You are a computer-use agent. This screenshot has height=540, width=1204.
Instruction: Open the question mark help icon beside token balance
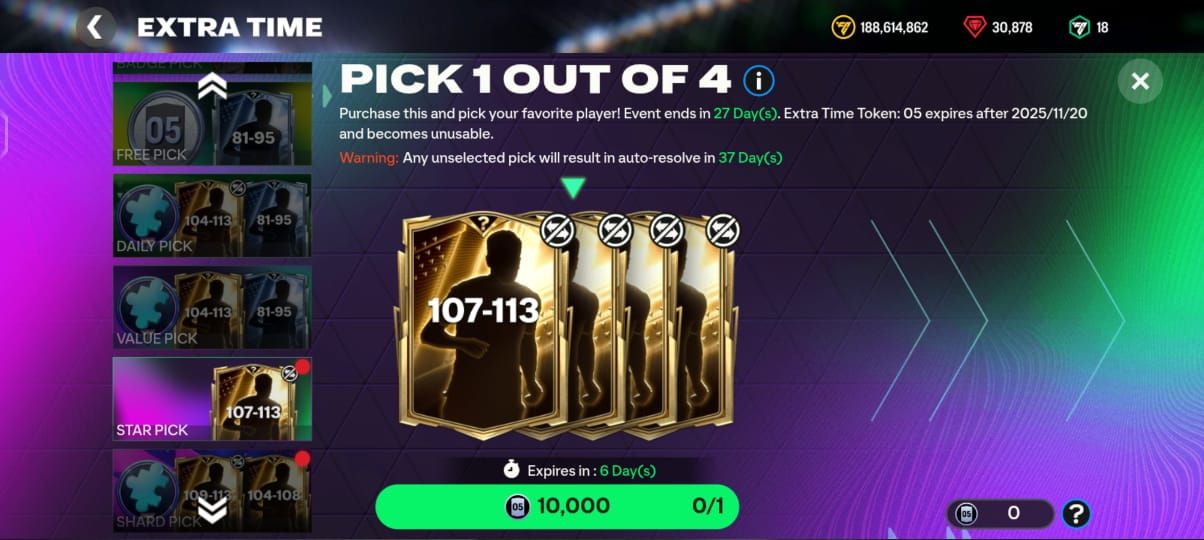pyautogui.click(x=1075, y=514)
